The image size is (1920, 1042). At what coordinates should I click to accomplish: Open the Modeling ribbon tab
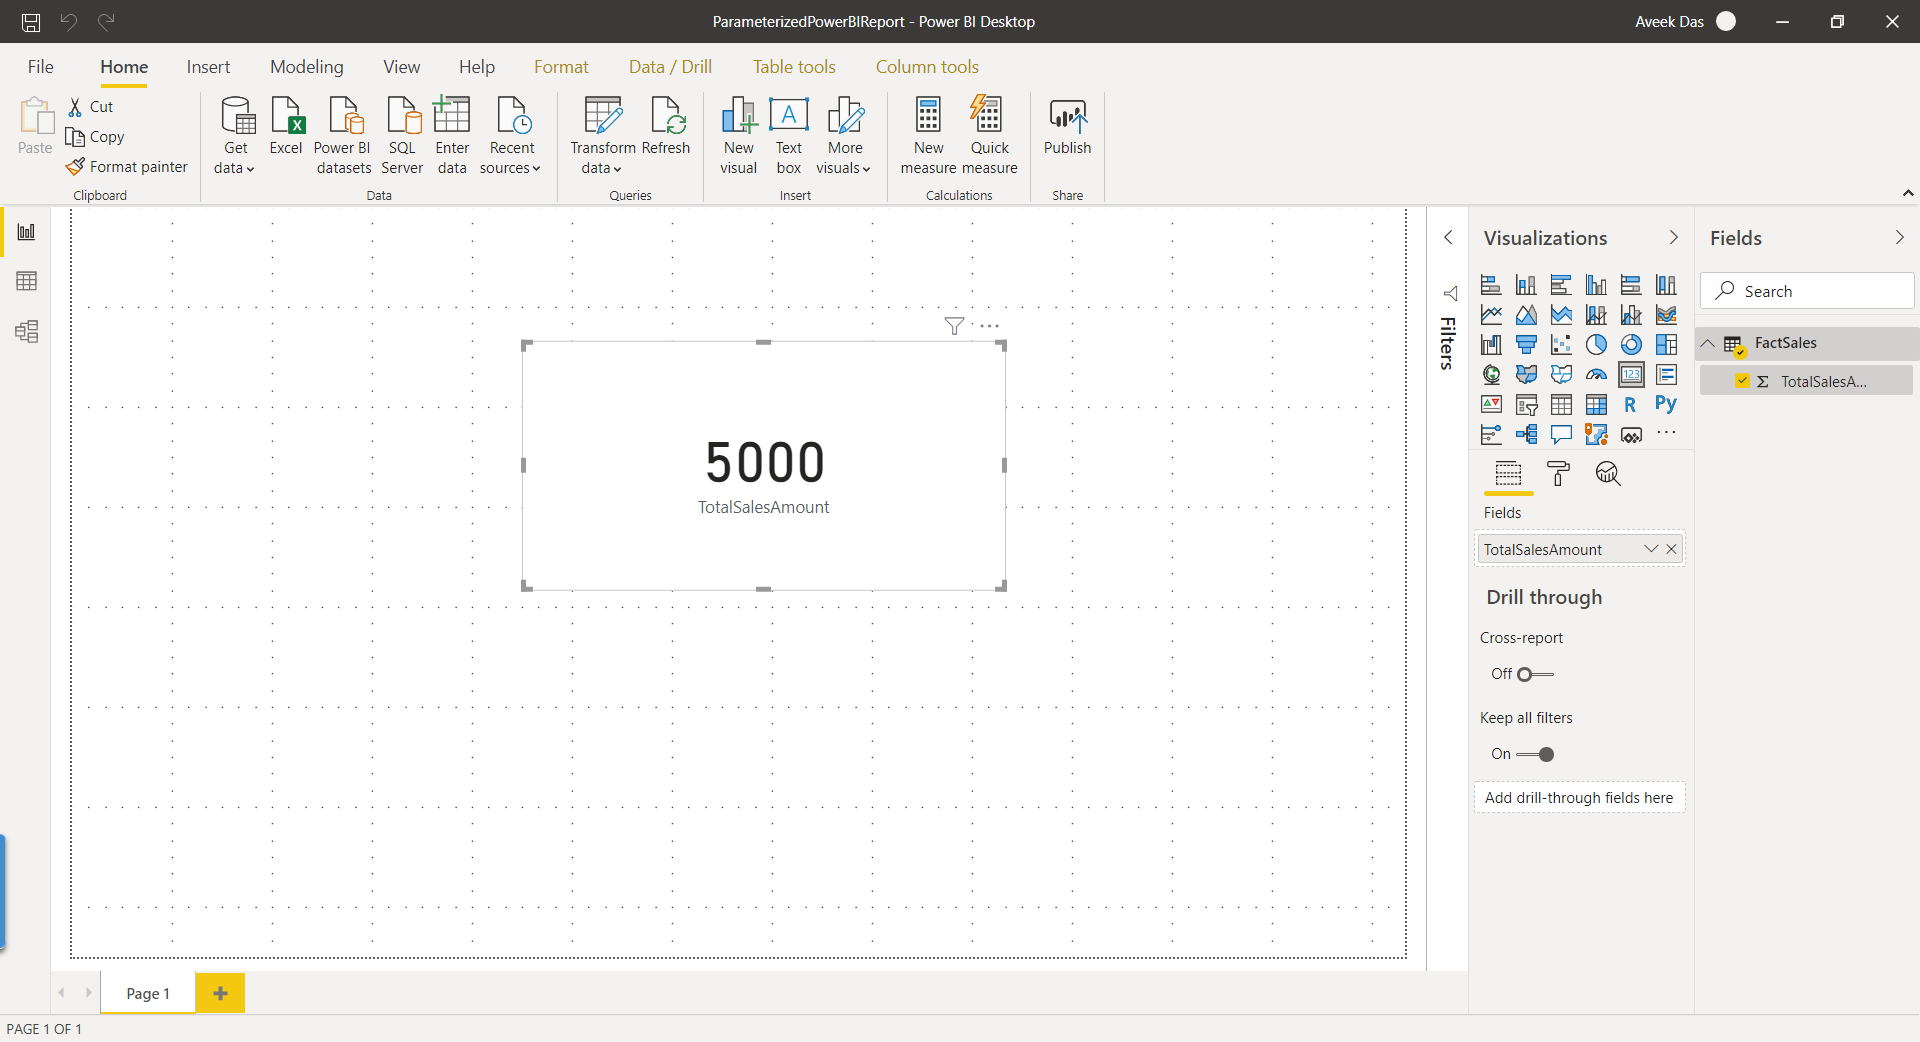tap(306, 67)
